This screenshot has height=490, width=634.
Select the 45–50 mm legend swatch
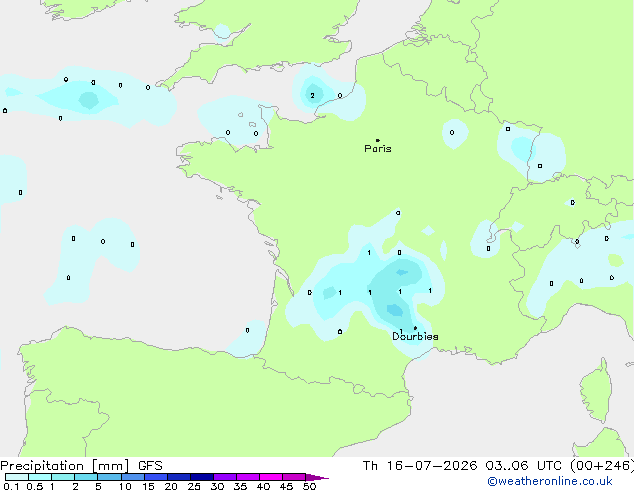(x=294, y=477)
